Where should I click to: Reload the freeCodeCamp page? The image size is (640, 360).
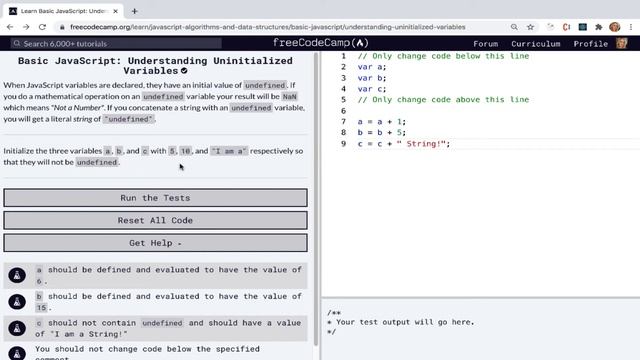[42, 27]
